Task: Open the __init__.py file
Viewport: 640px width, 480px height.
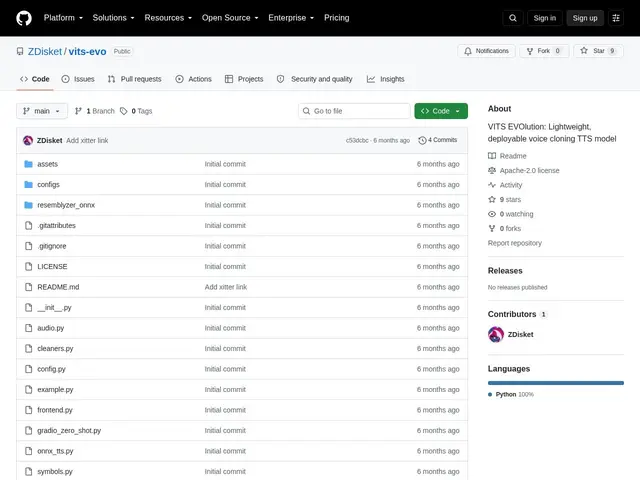Action: coord(54,307)
